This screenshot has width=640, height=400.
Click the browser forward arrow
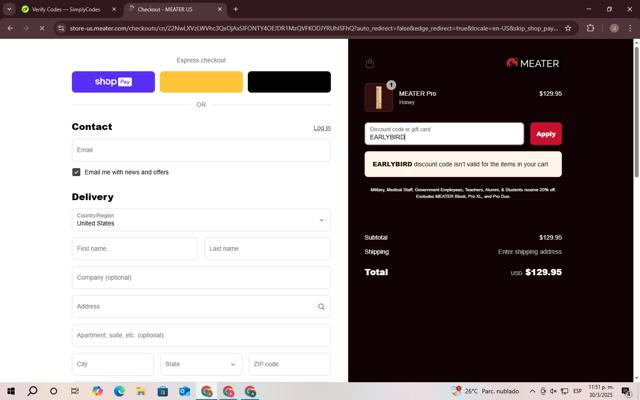[26, 28]
